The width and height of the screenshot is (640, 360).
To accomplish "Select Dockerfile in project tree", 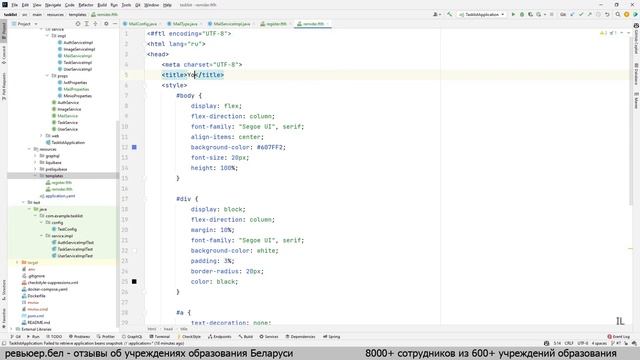I will 33,296.
